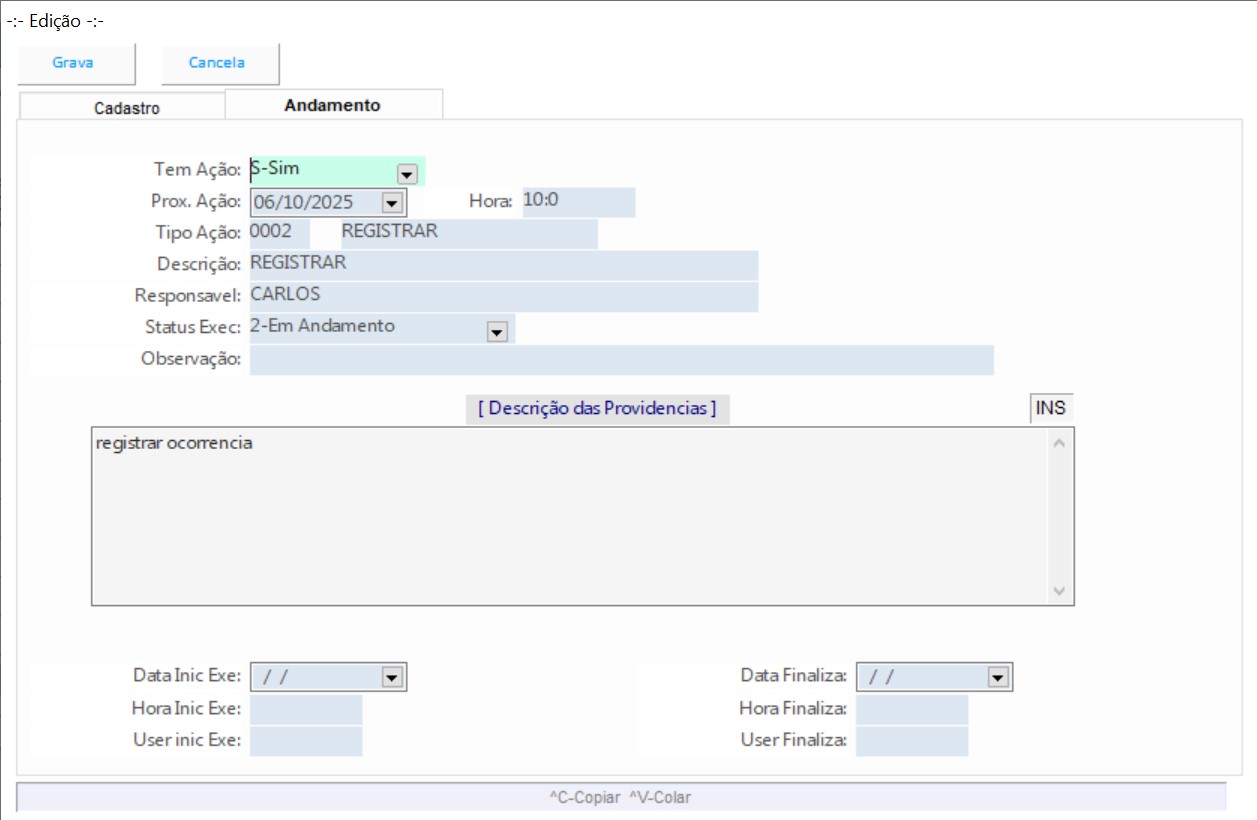Click the Grava button
This screenshot has height=820, width=1257.
74,63
